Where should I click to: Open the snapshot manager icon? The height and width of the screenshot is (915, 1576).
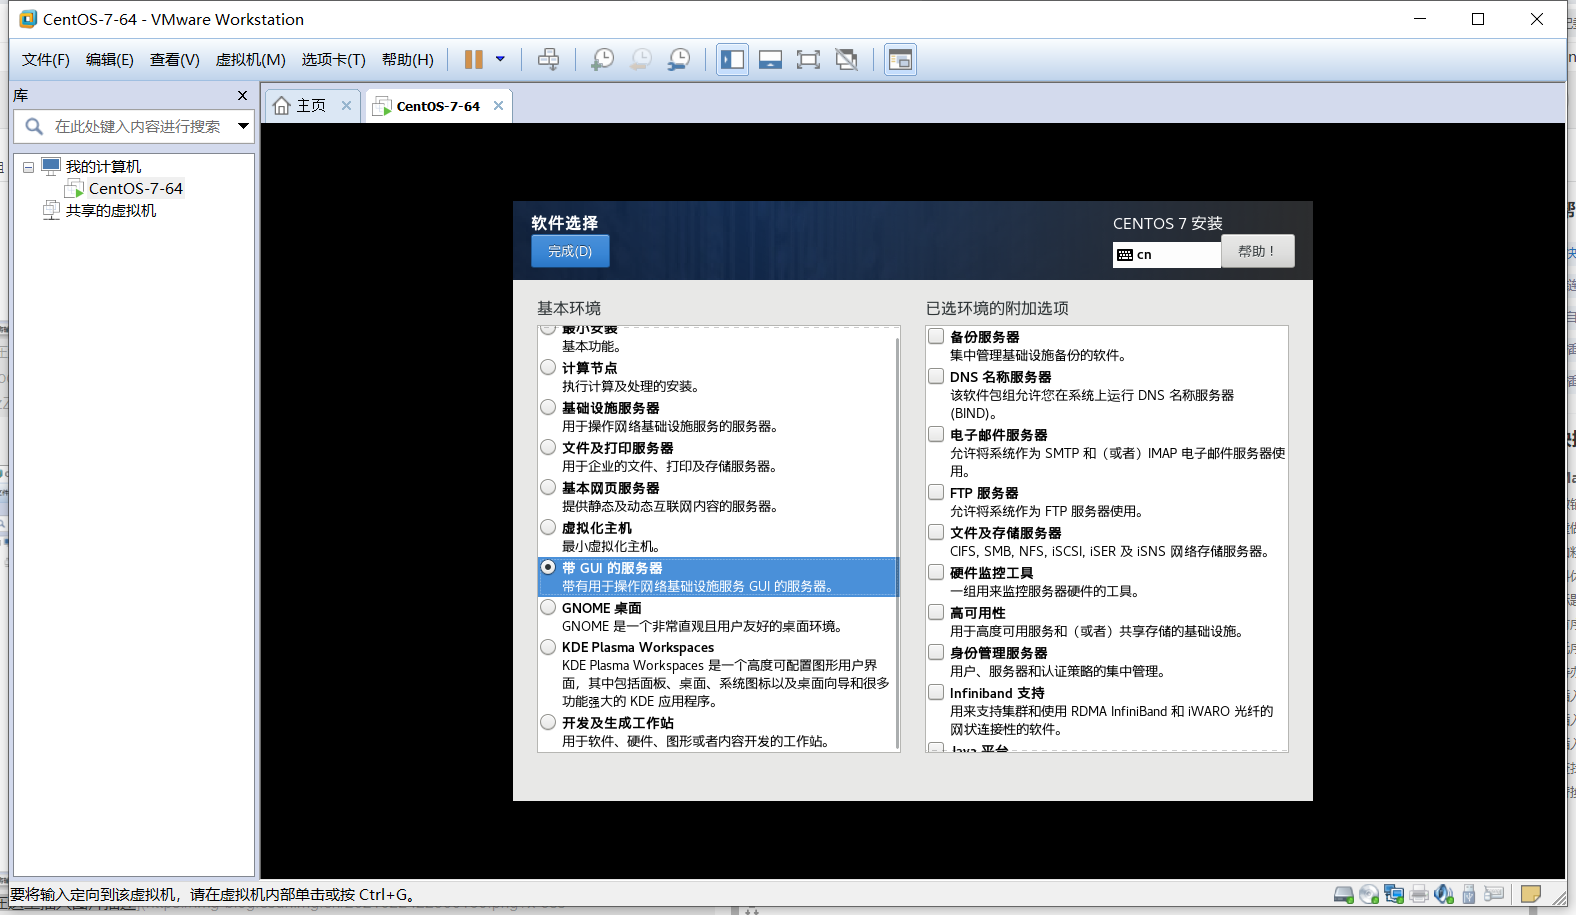pos(678,60)
